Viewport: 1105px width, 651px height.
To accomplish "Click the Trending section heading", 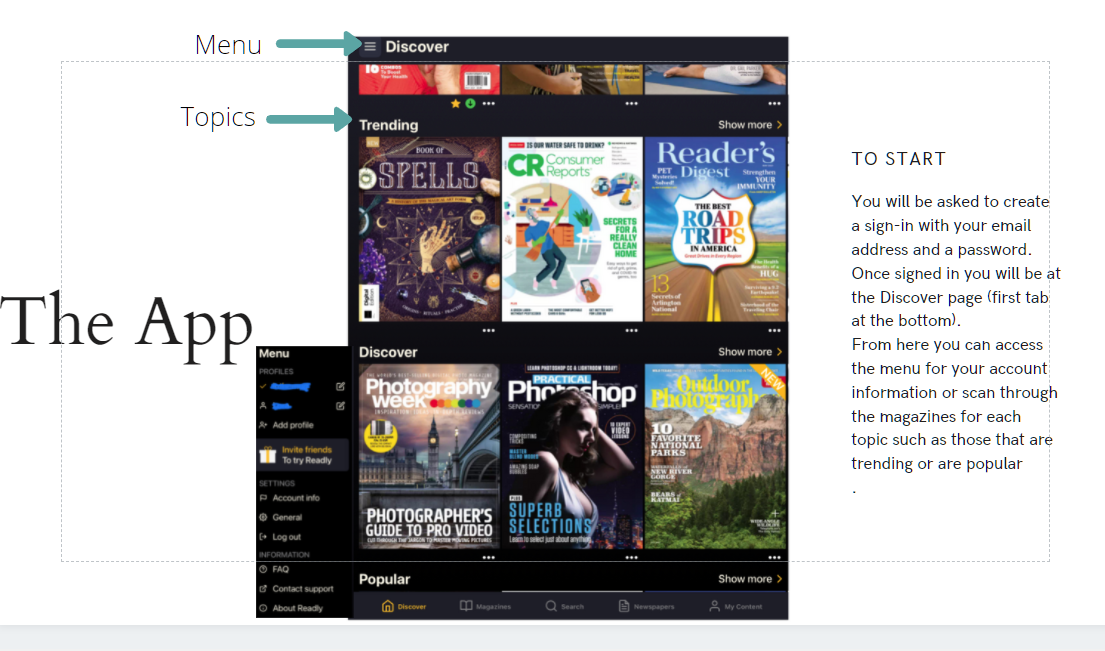I will [388, 125].
